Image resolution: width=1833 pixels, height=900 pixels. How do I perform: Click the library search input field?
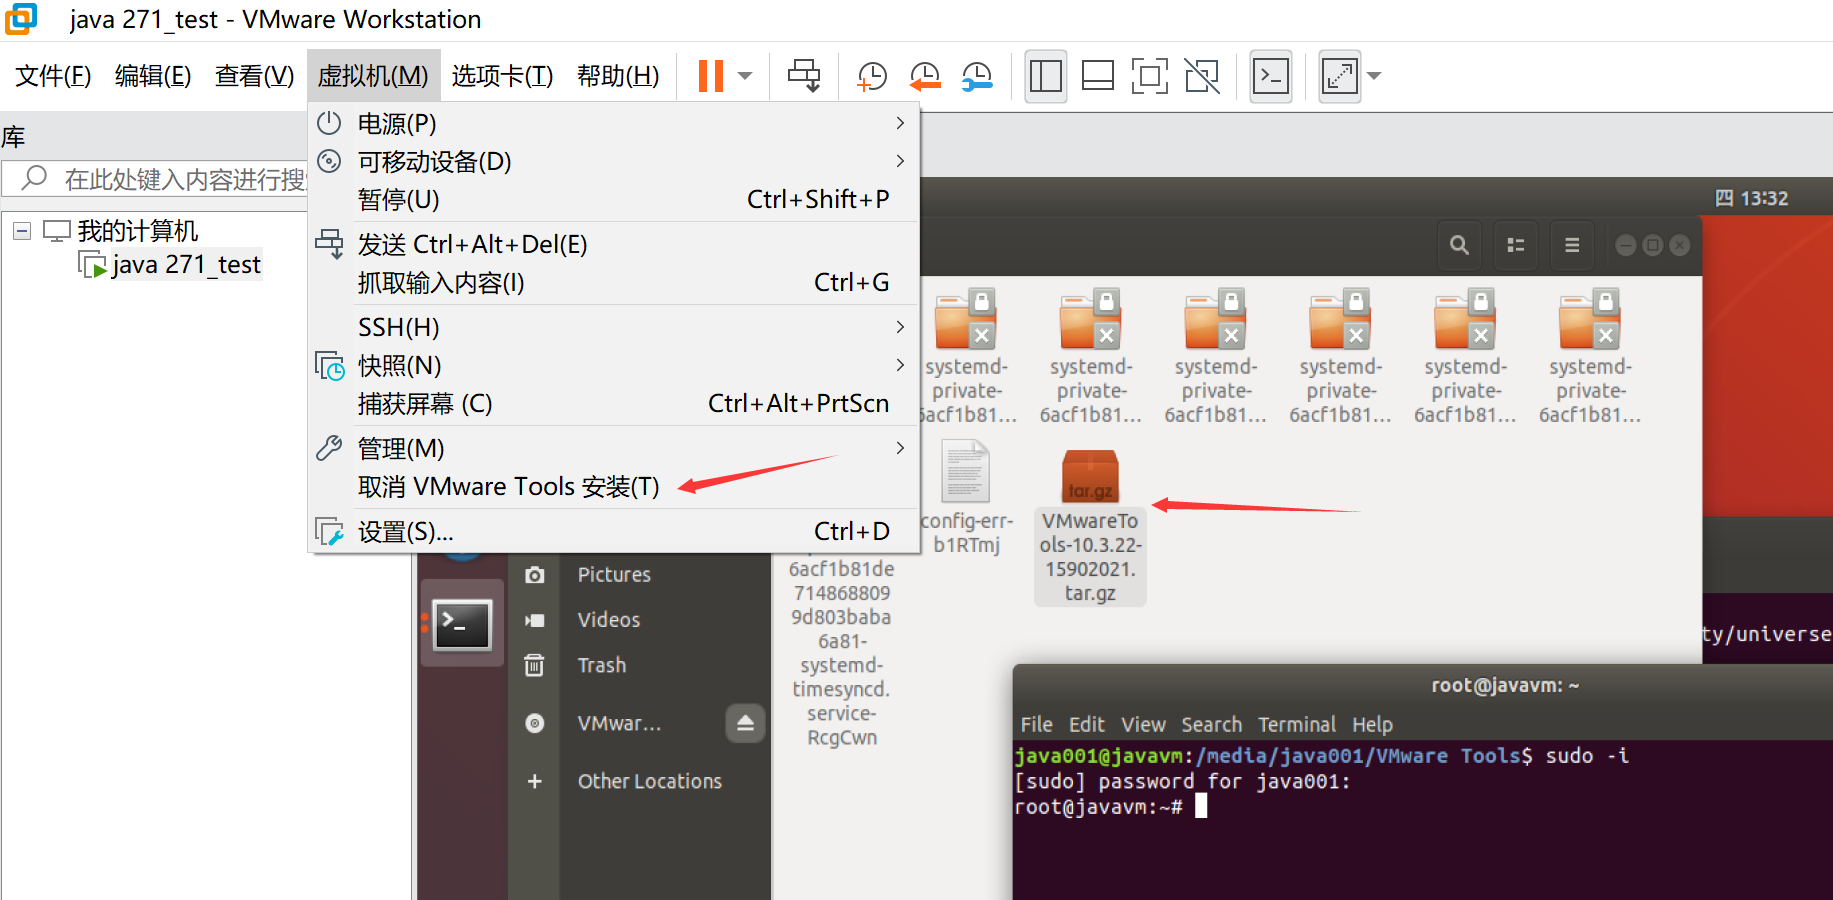point(156,179)
